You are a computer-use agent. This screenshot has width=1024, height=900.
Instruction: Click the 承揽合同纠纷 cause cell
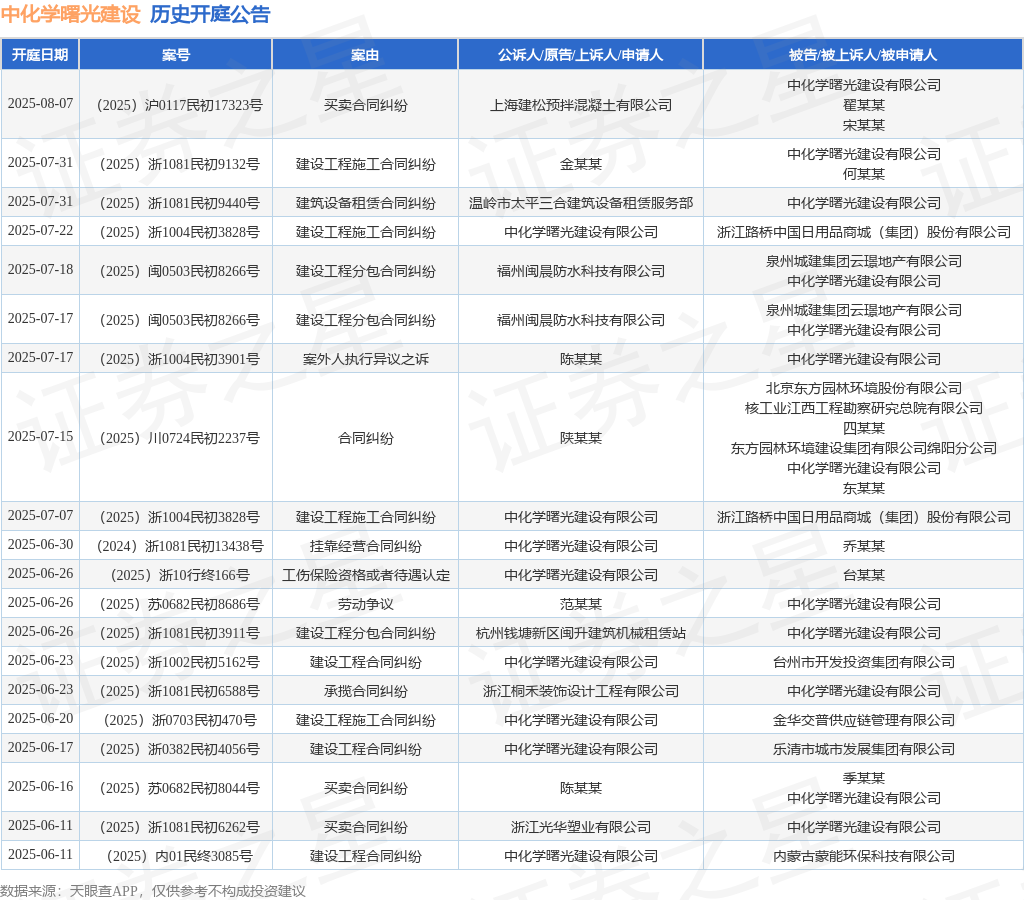[x=365, y=691]
